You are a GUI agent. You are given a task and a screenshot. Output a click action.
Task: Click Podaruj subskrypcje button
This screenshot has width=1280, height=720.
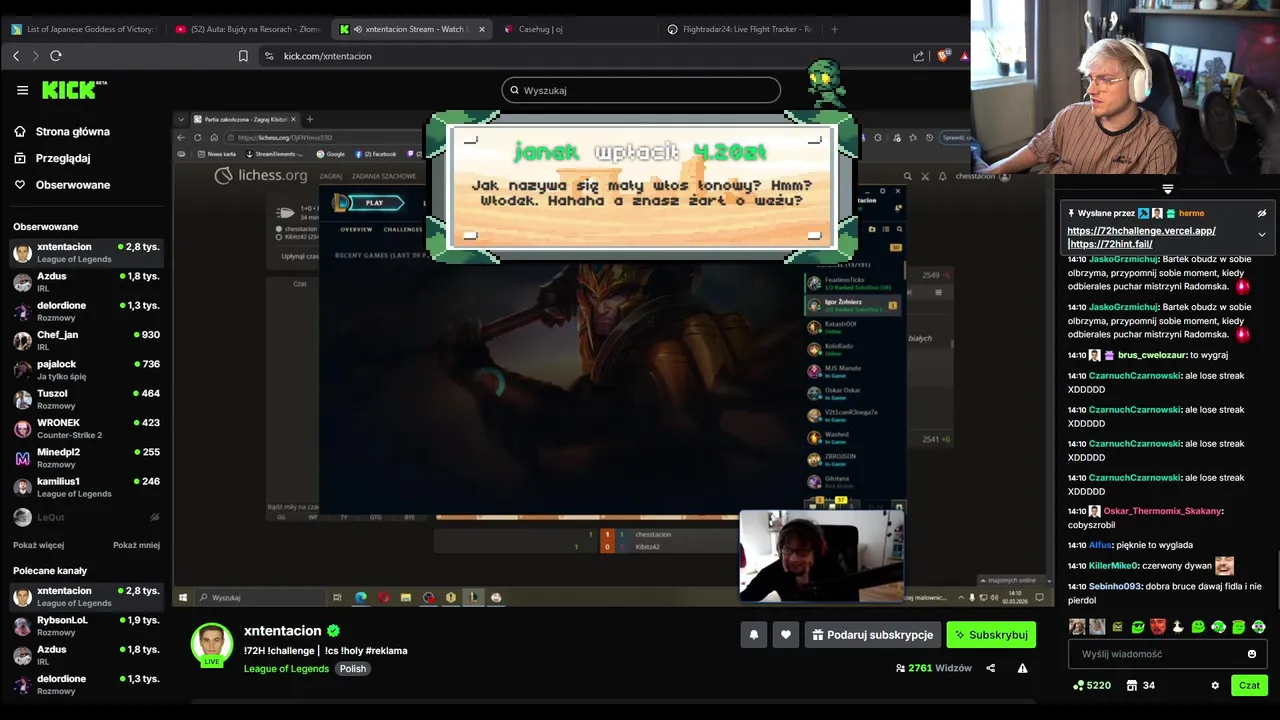(x=873, y=635)
